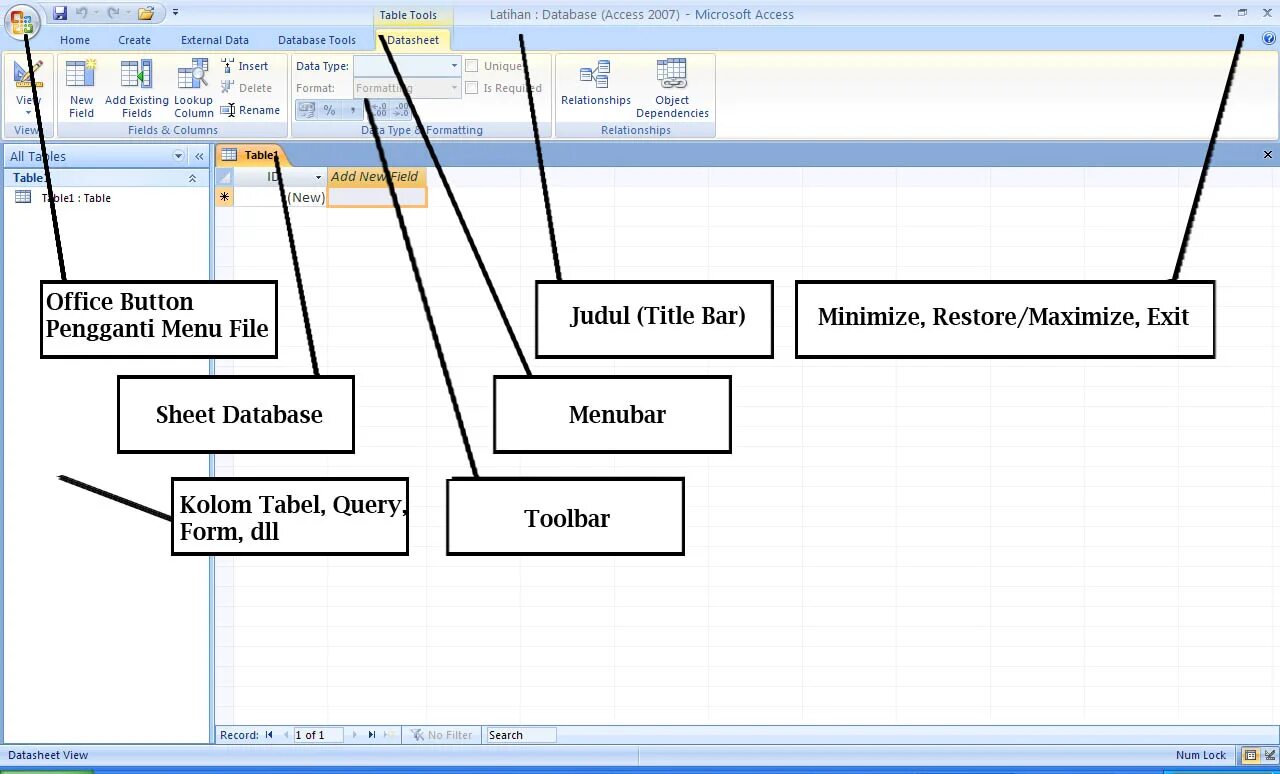Close the Table1 document window
This screenshot has width=1280, height=774.
pyautogui.click(x=1268, y=155)
